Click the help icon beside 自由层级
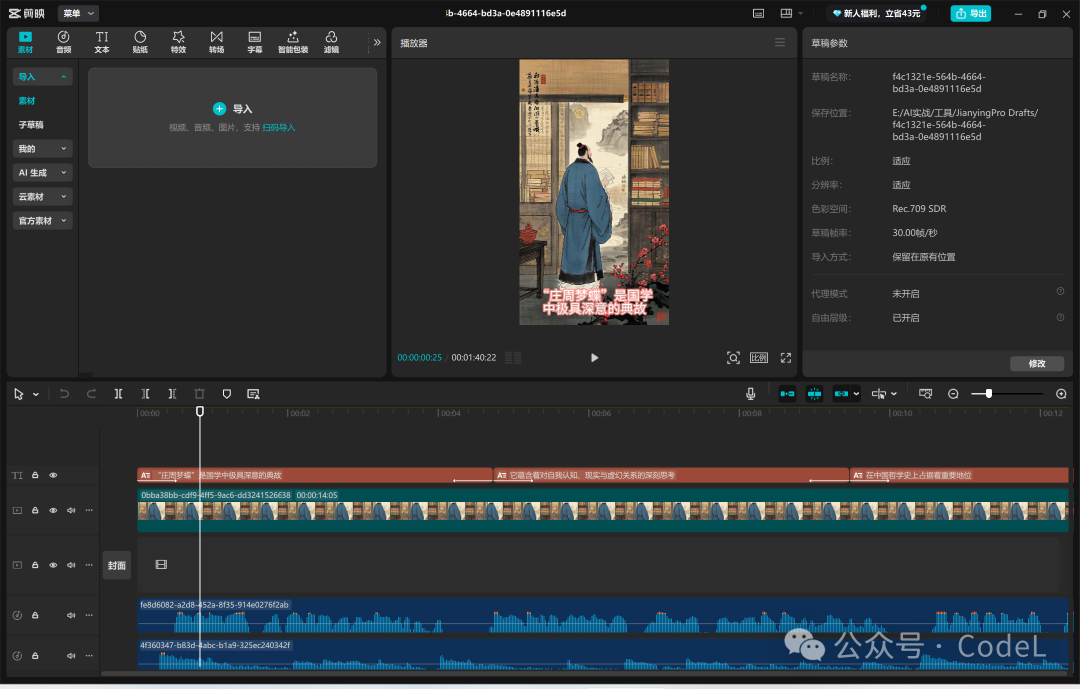Screen dimensions: 1080x689 (1061, 317)
